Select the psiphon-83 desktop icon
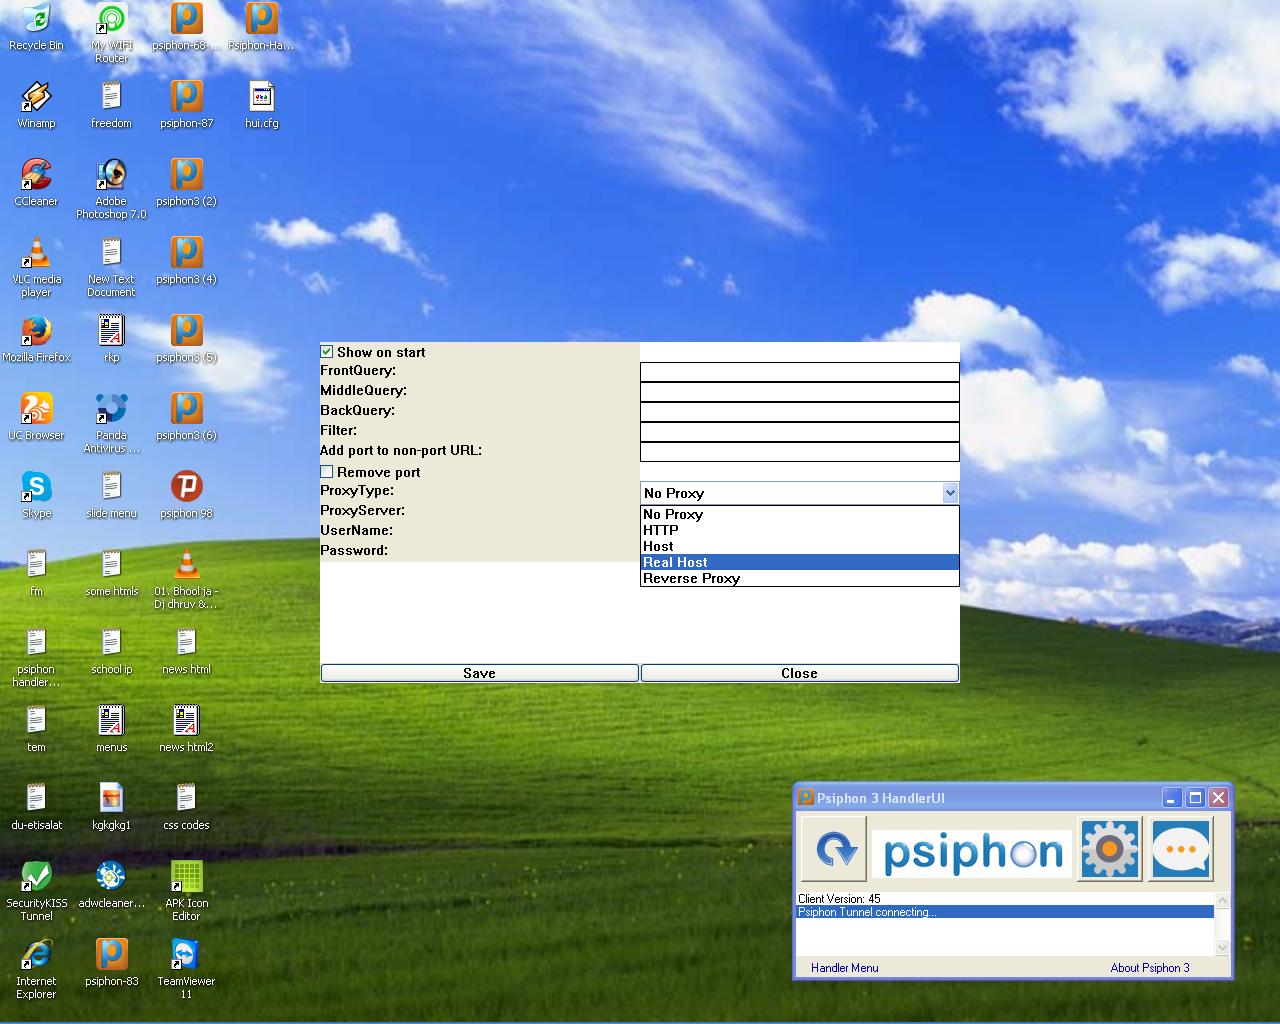The width and height of the screenshot is (1280, 1024). [x=111, y=963]
